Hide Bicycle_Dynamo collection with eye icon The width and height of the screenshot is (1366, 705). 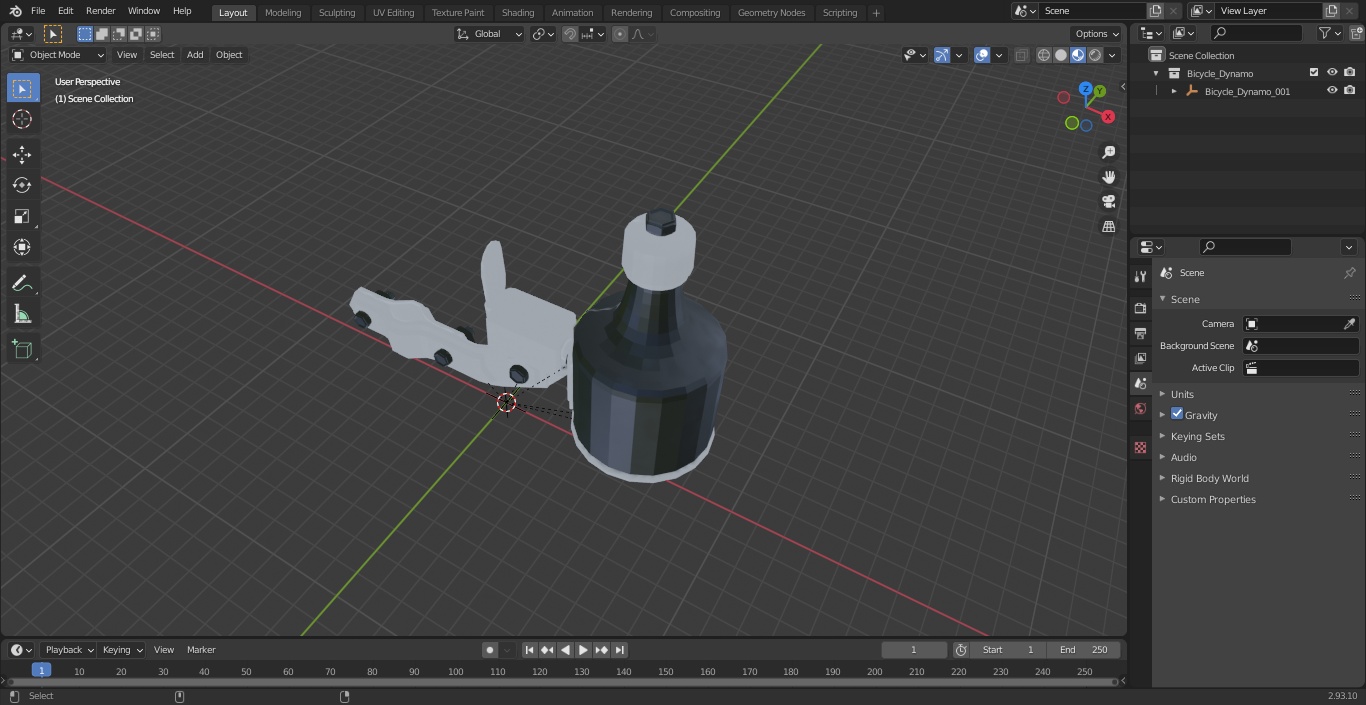pos(1331,73)
